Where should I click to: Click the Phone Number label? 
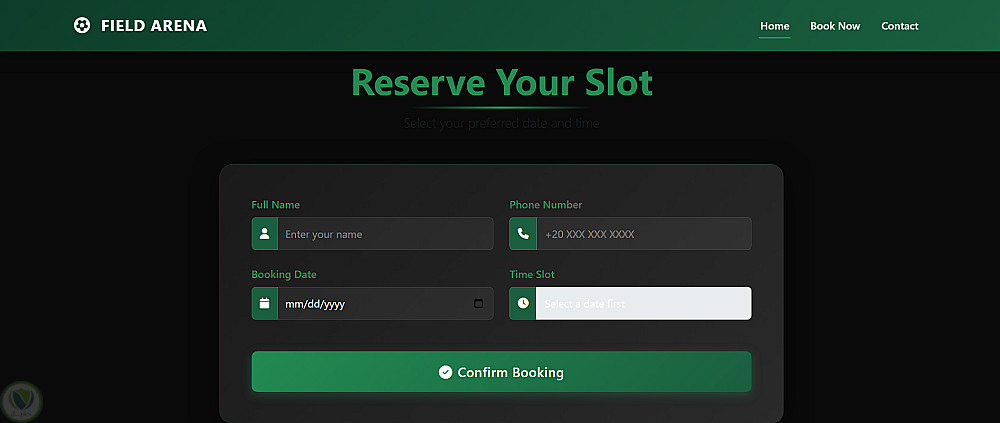tap(546, 205)
